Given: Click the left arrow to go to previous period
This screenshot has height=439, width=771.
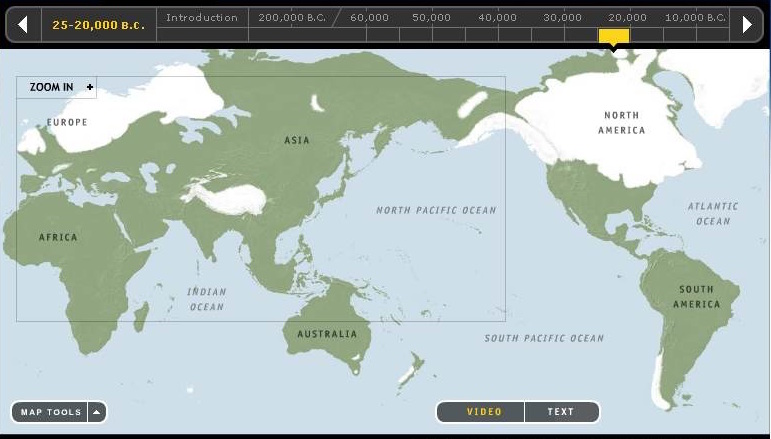Looking at the screenshot, I should pos(23,25).
